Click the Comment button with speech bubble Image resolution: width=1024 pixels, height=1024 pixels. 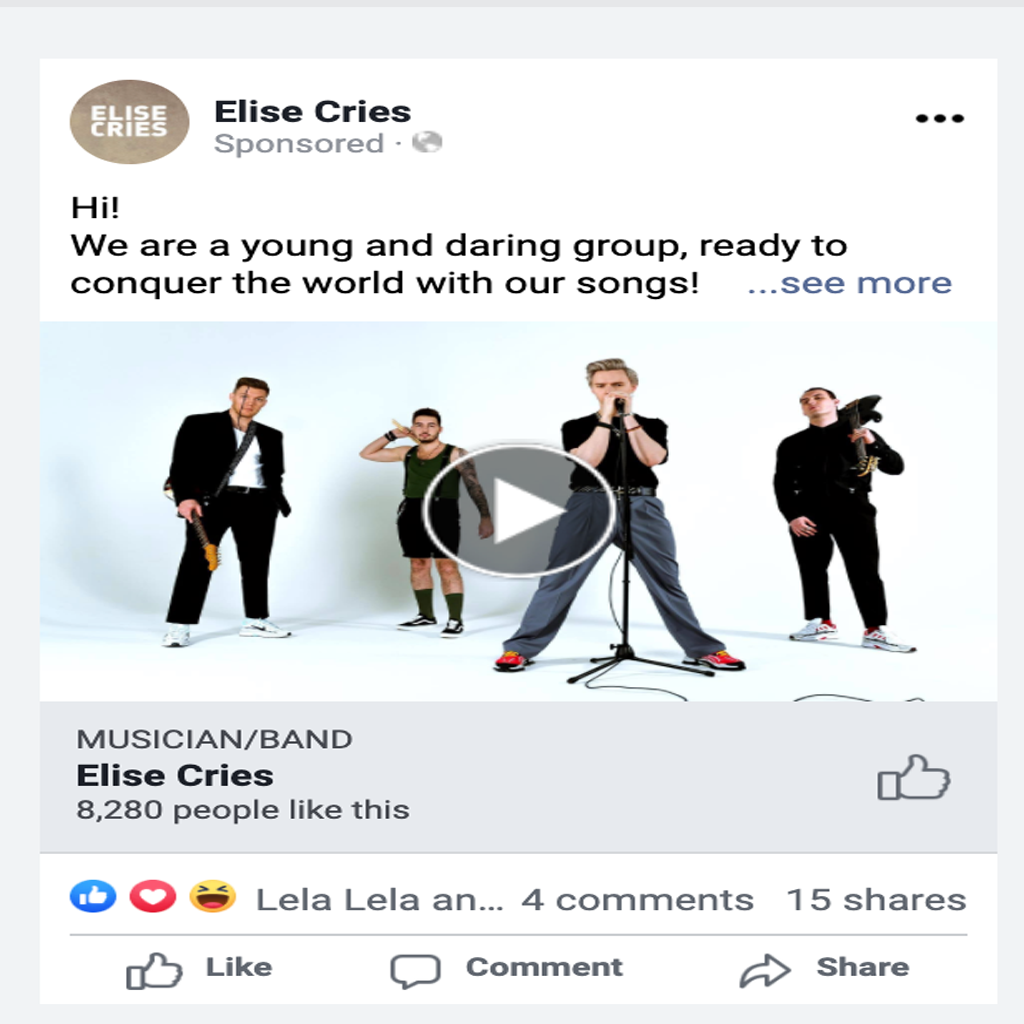[506, 969]
